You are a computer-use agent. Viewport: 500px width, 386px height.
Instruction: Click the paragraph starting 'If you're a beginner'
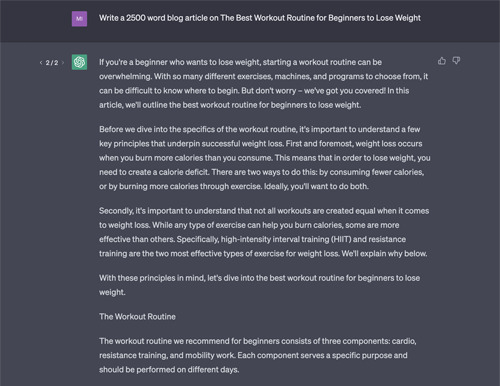(x=264, y=83)
